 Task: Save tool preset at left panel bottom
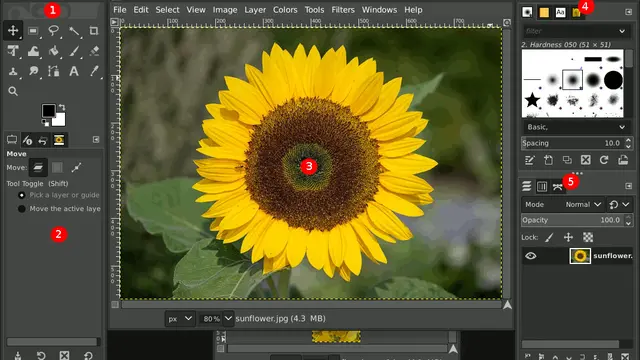pyautogui.click(x=18, y=356)
